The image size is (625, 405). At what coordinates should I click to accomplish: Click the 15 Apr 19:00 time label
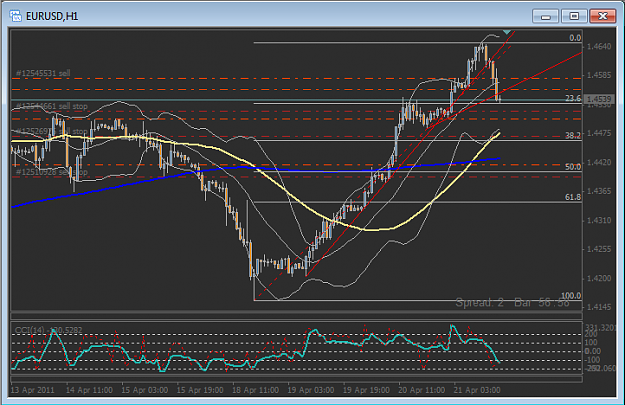pos(200,390)
